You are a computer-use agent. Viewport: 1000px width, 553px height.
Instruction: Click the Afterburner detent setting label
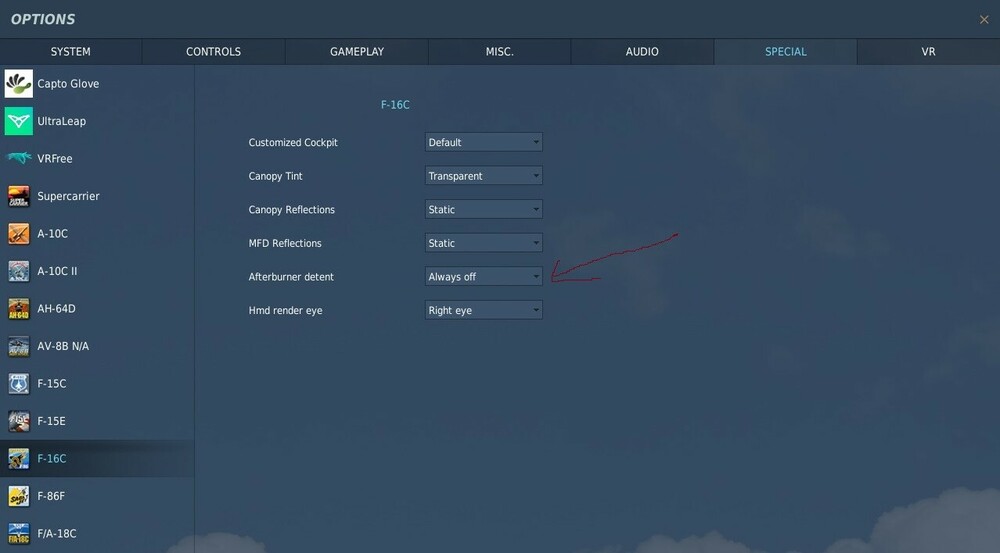tap(291, 277)
